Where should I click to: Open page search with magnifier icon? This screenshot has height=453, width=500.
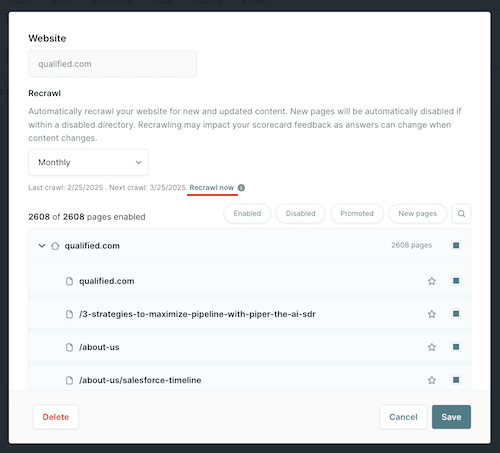pos(461,213)
